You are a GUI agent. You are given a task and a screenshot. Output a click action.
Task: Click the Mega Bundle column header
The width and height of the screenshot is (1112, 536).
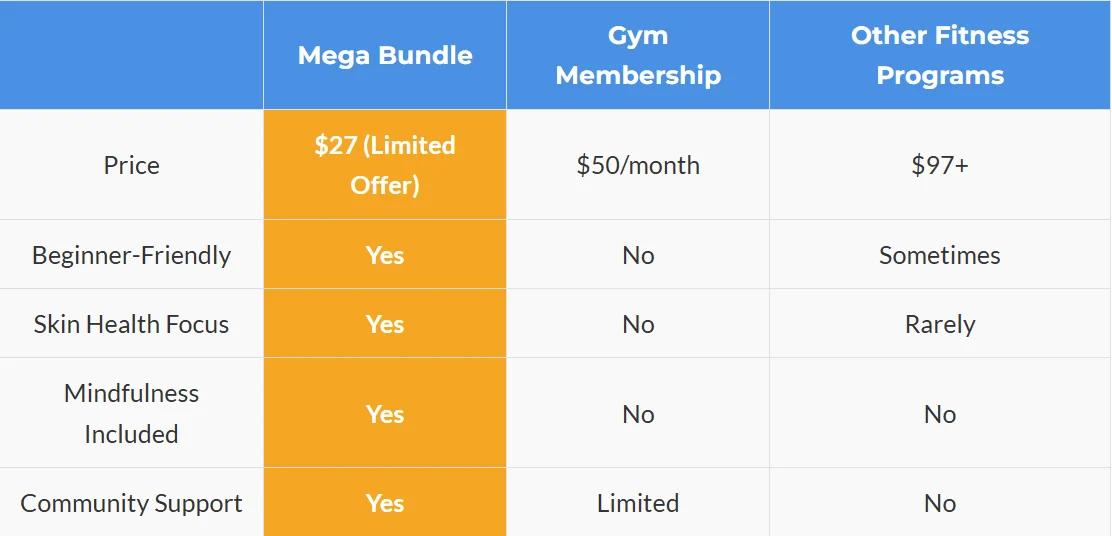[x=385, y=55]
